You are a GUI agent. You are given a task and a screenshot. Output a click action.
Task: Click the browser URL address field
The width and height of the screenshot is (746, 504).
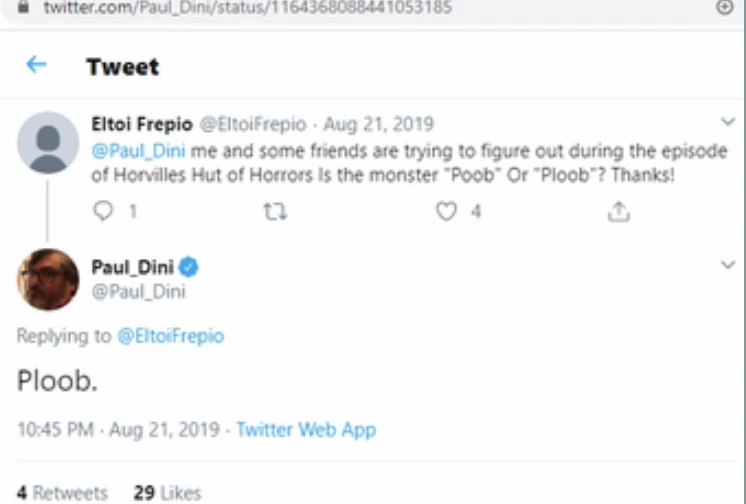click(x=250, y=7)
